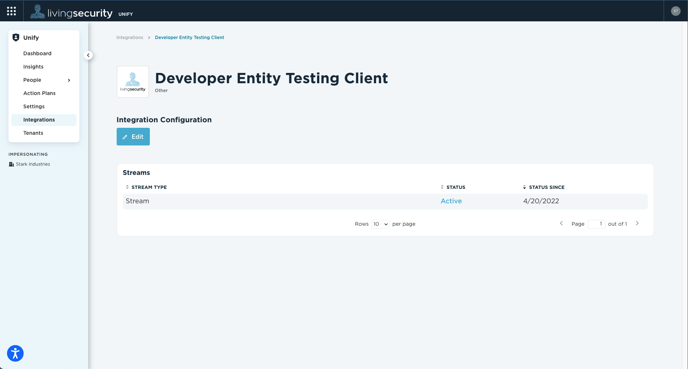Go to previous page arrow
The image size is (688, 369).
point(561,223)
